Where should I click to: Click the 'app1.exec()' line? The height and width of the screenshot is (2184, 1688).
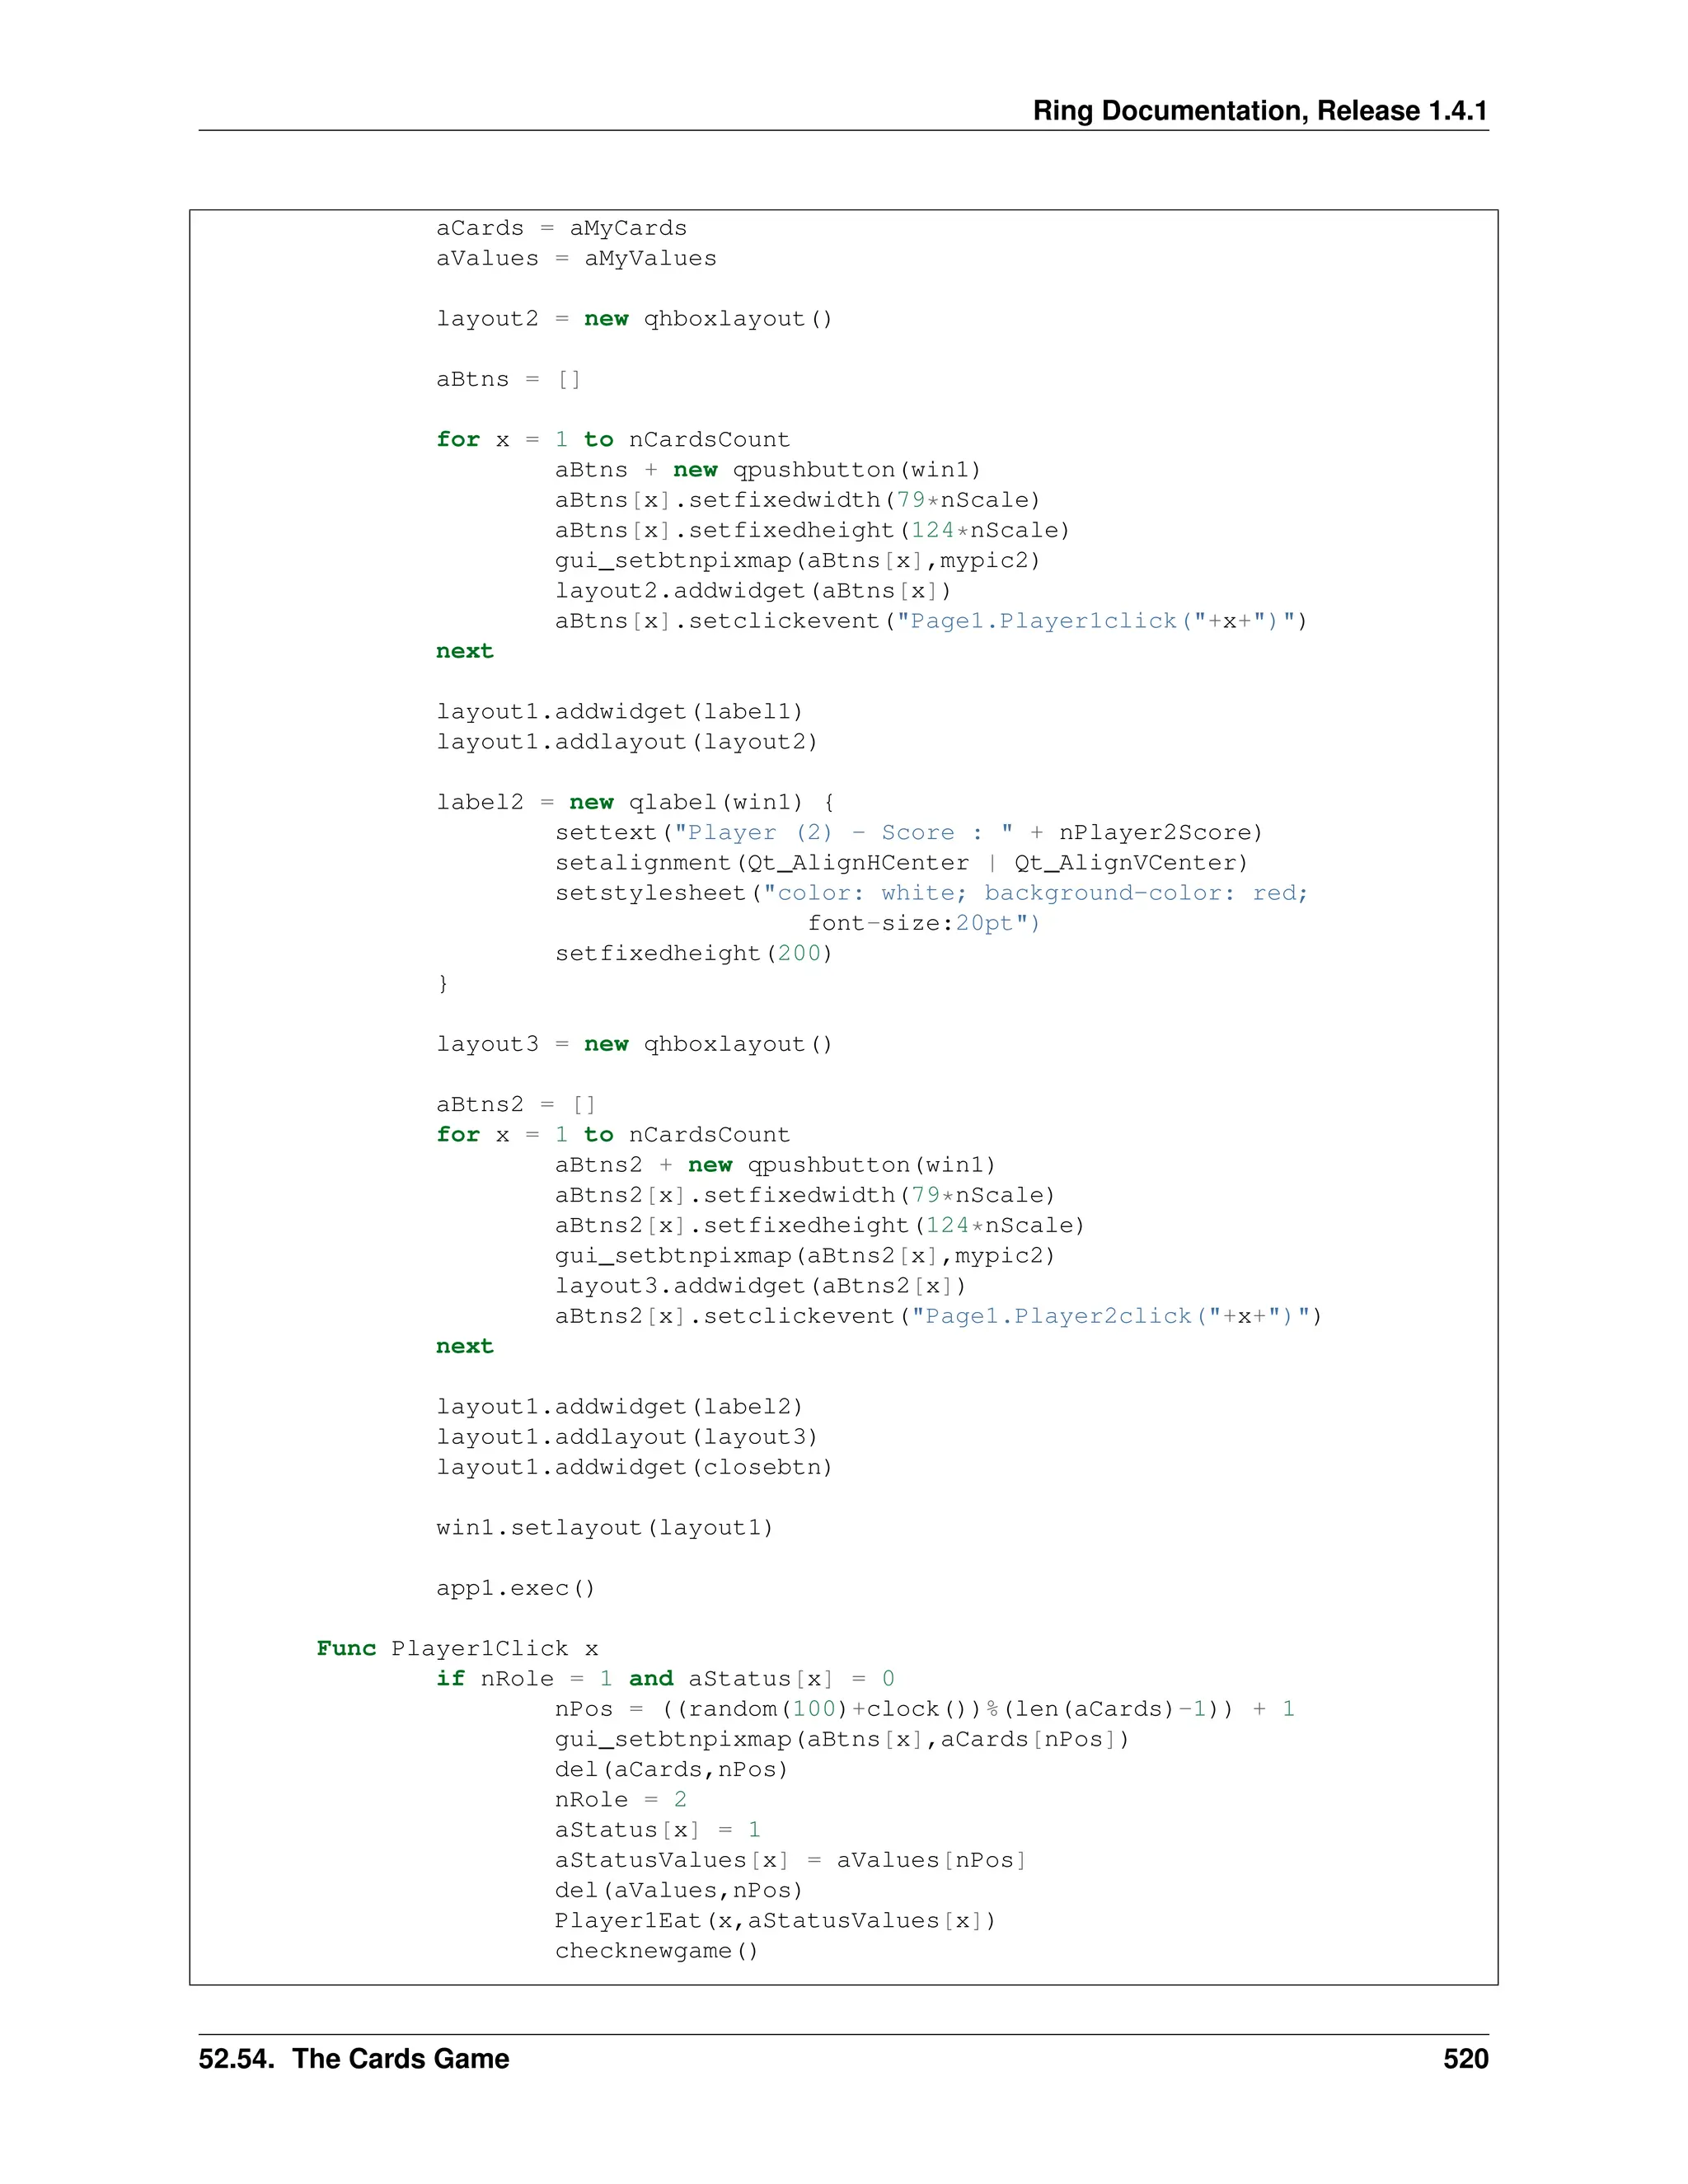[x=515, y=1588]
